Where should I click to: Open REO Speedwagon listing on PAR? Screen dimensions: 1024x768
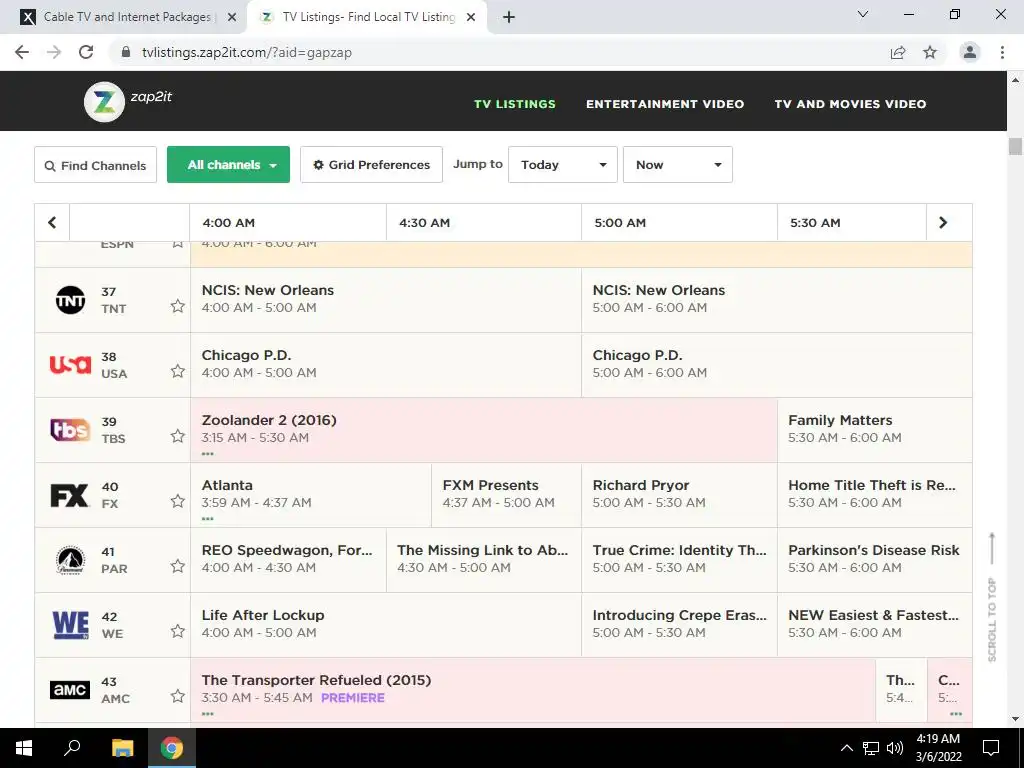pos(288,560)
